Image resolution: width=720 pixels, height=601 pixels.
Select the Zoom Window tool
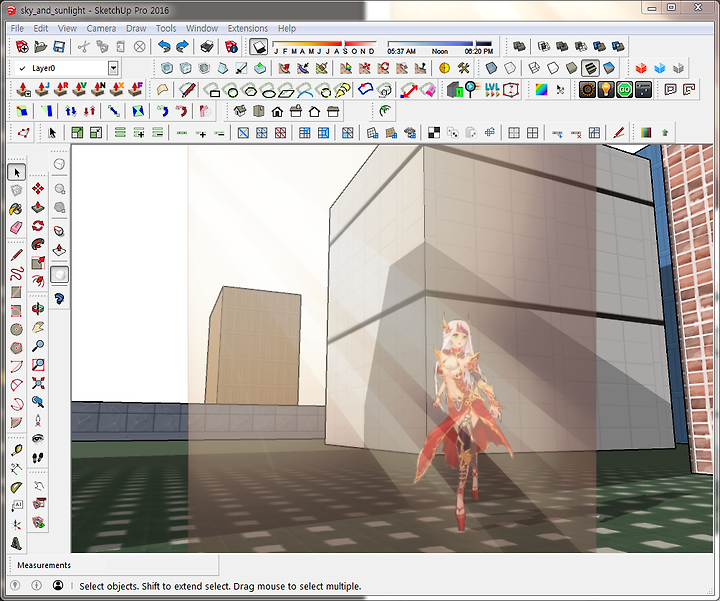pos(38,365)
